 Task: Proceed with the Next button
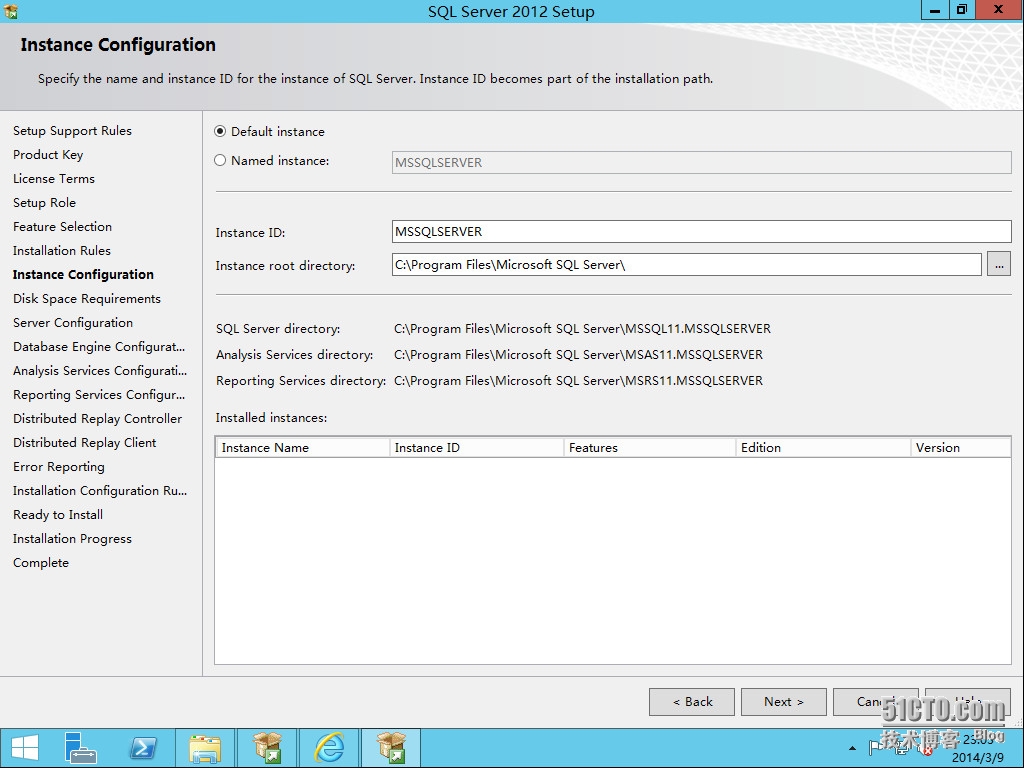click(x=784, y=701)
